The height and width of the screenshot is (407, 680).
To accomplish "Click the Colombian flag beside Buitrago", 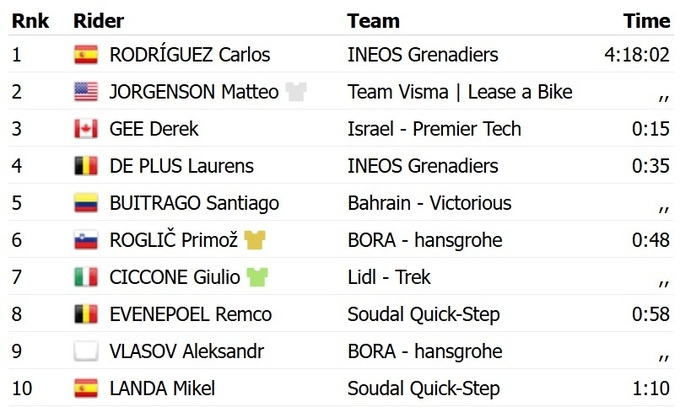I will click(x=86, y=203).
